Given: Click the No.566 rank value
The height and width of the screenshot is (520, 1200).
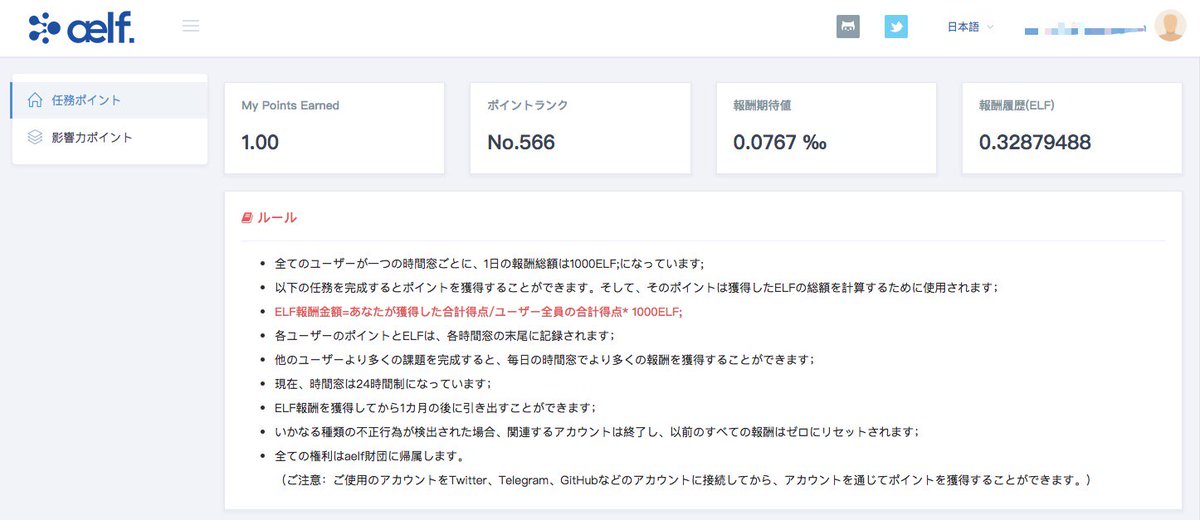Looking at the screenshot, I should (x=521, y=142).
